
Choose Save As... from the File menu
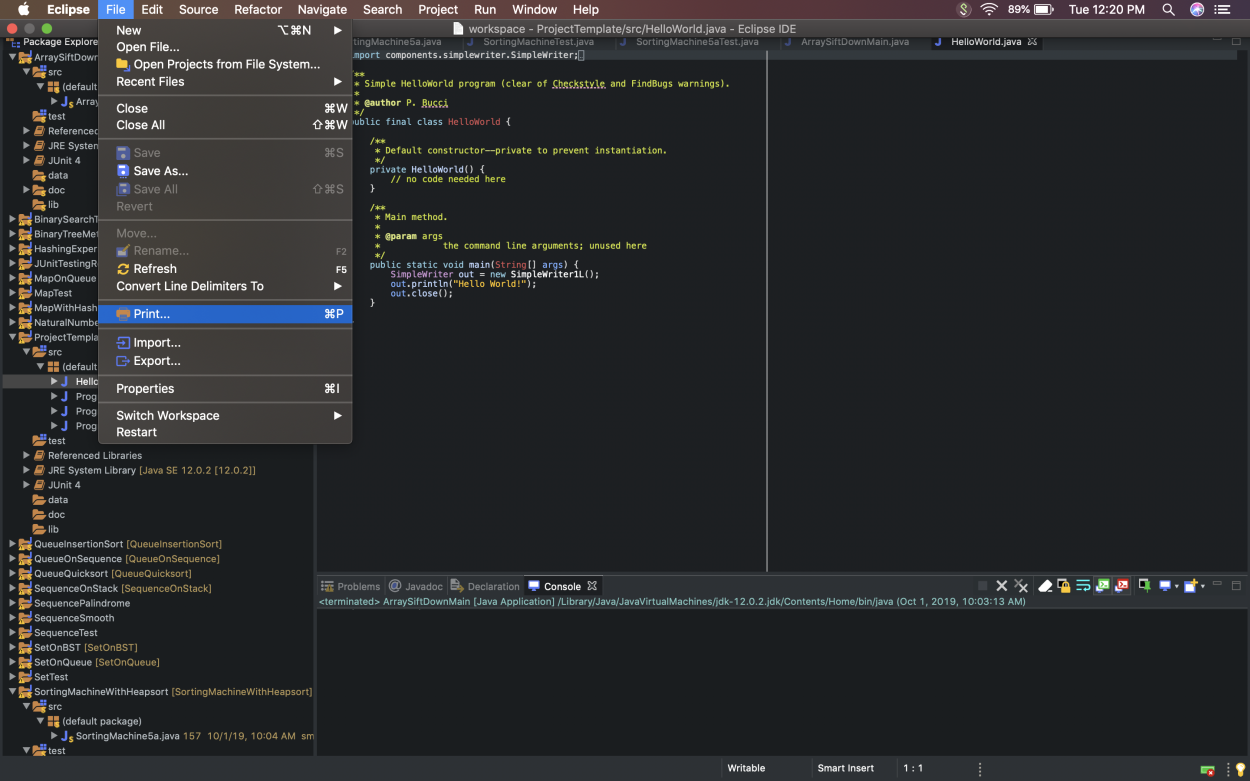coord(160,171)
